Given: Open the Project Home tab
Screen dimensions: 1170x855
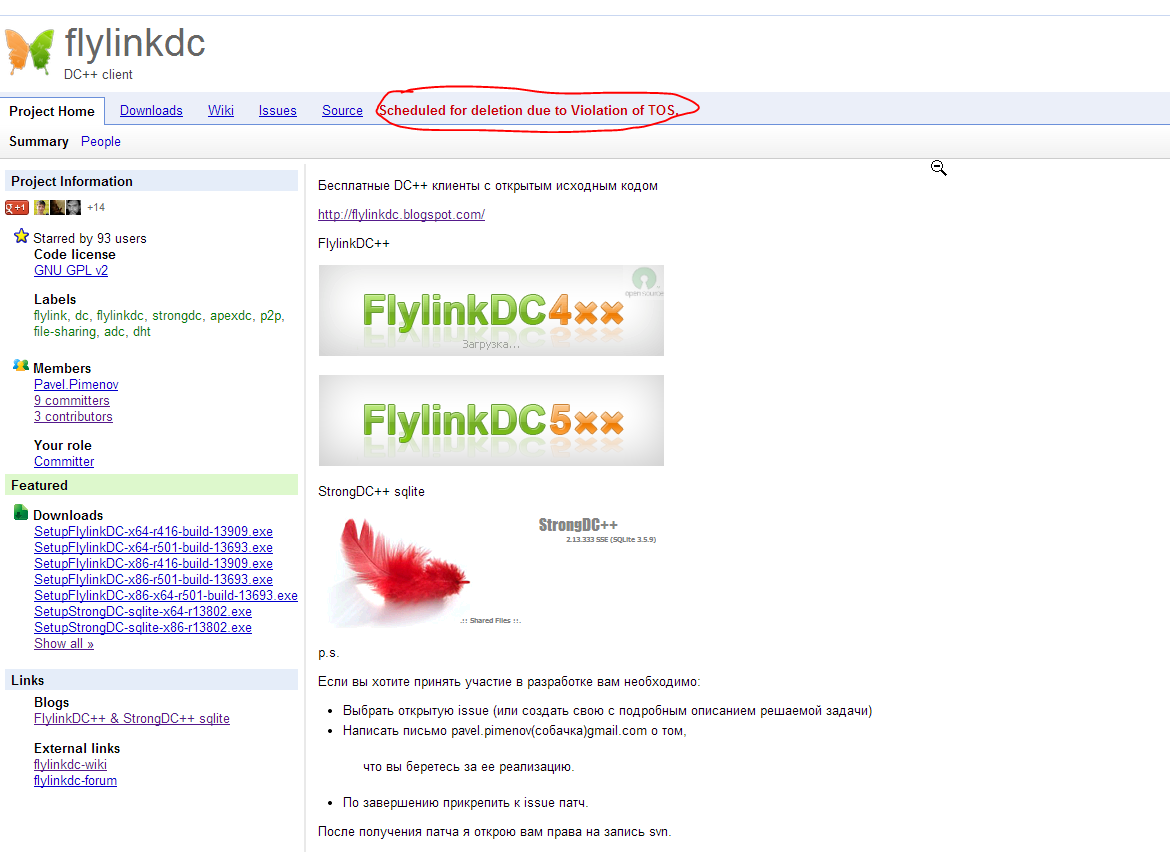Looking at the screenshot, I should (51, 111).
